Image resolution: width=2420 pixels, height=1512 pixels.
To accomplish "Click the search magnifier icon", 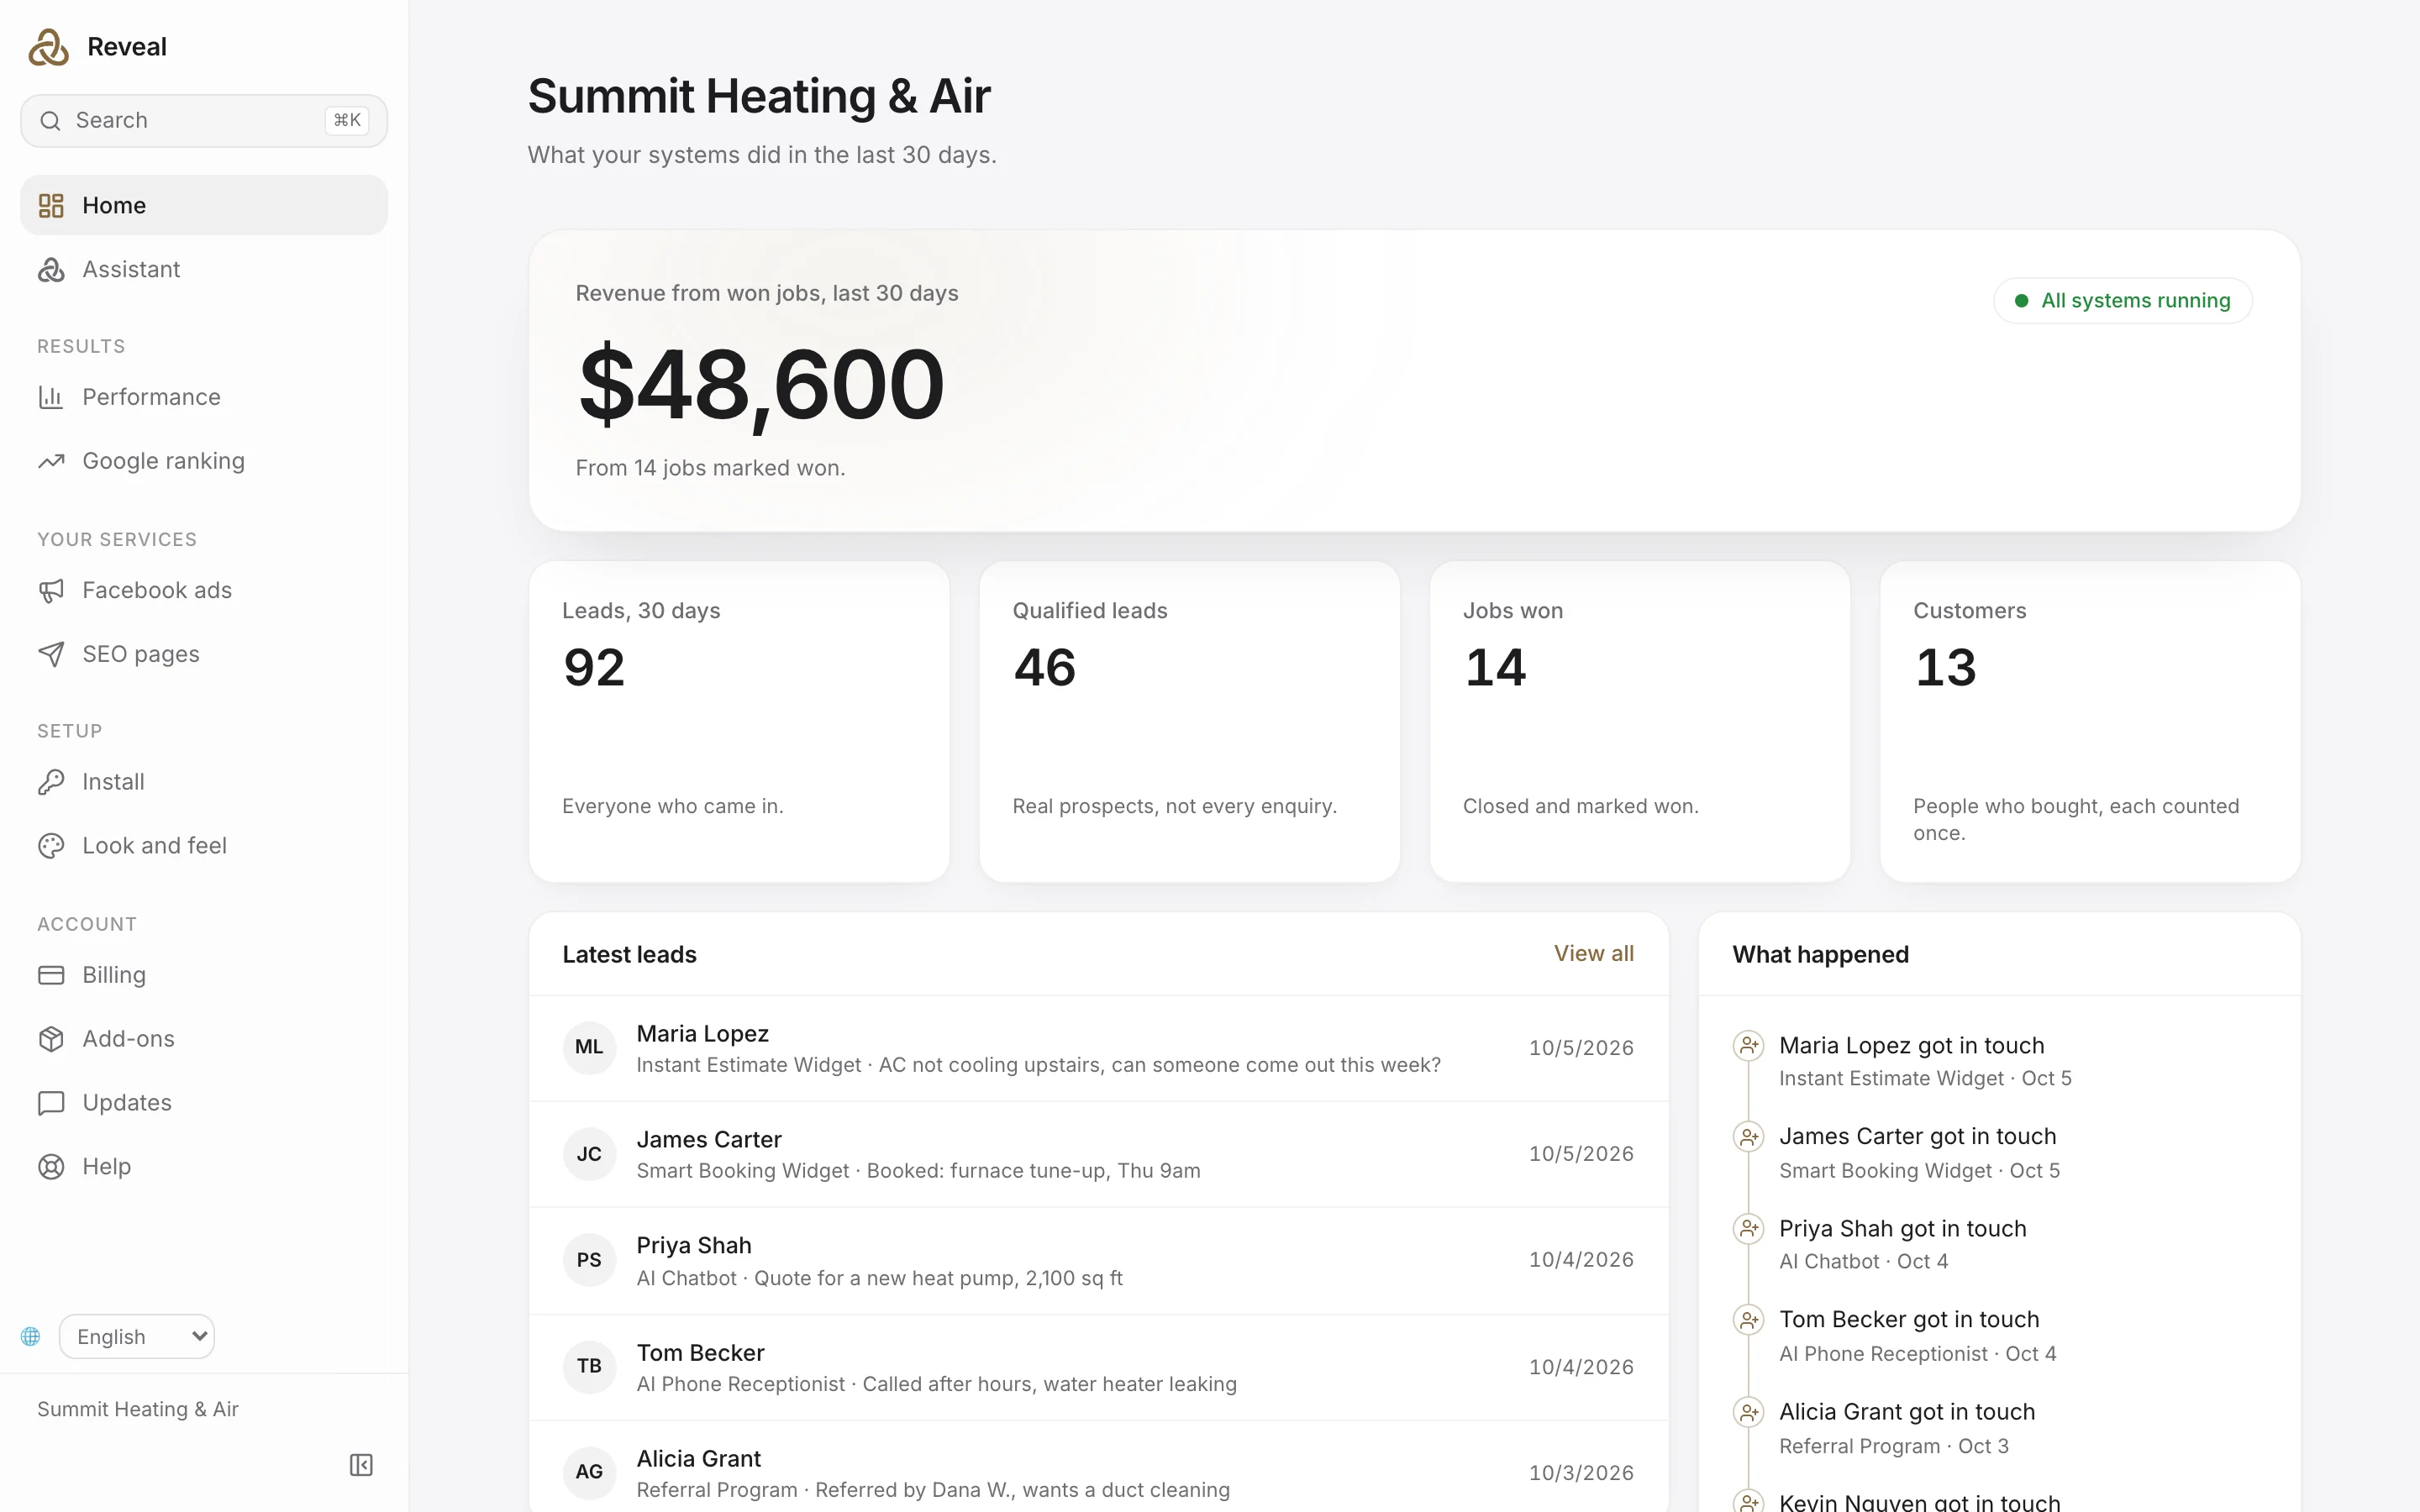I will (50, 121).
